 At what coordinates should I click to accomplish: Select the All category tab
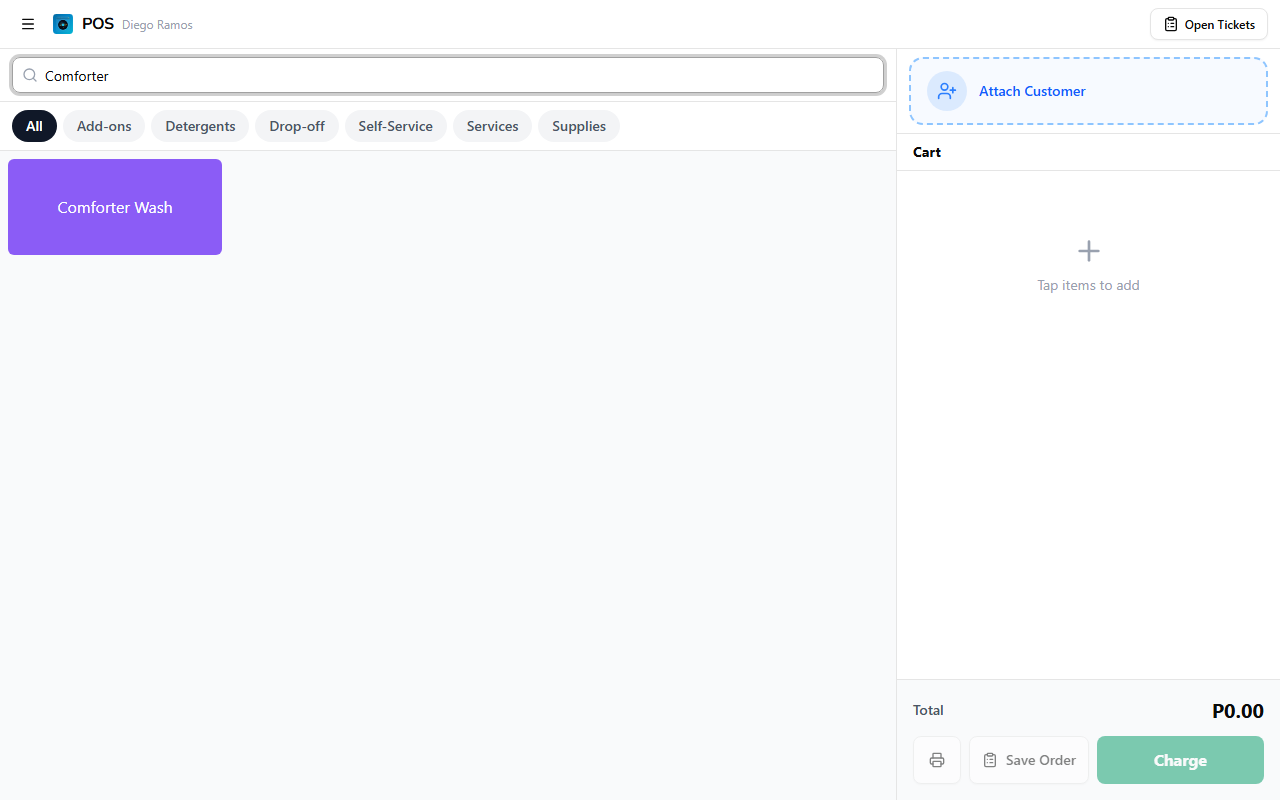[34, 126]
